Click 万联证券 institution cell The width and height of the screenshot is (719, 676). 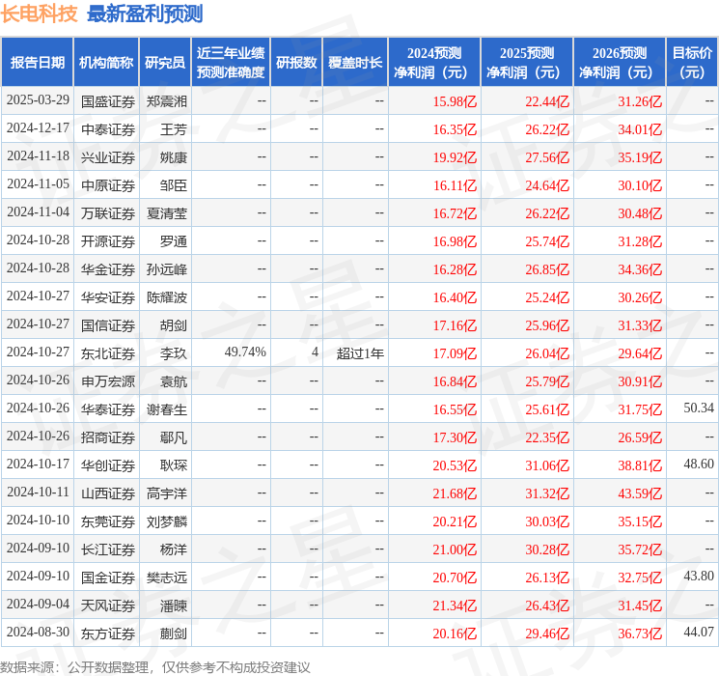point(108,213)
